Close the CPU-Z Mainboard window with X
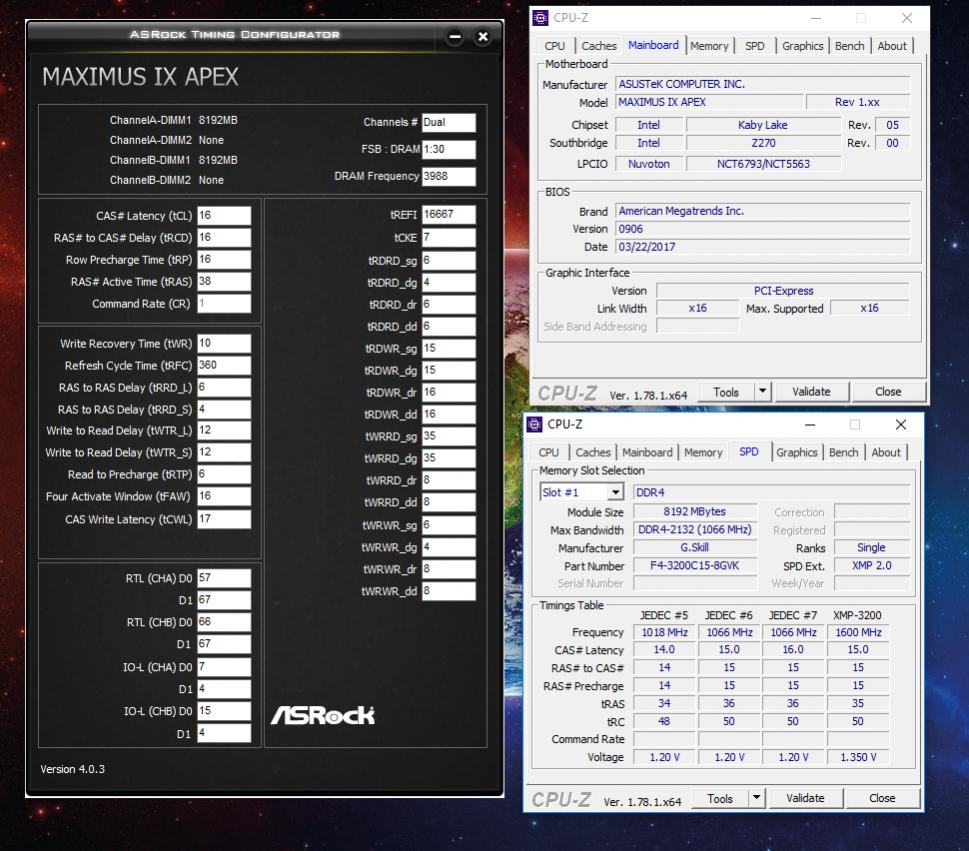 click(907, 18)
